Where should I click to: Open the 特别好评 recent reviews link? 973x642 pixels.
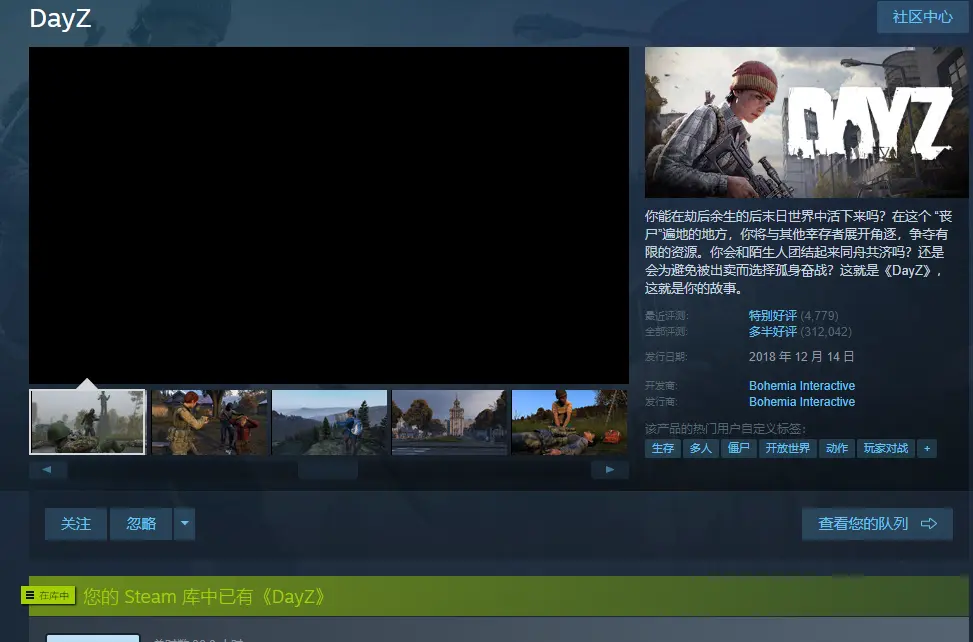tap(773, 316)
